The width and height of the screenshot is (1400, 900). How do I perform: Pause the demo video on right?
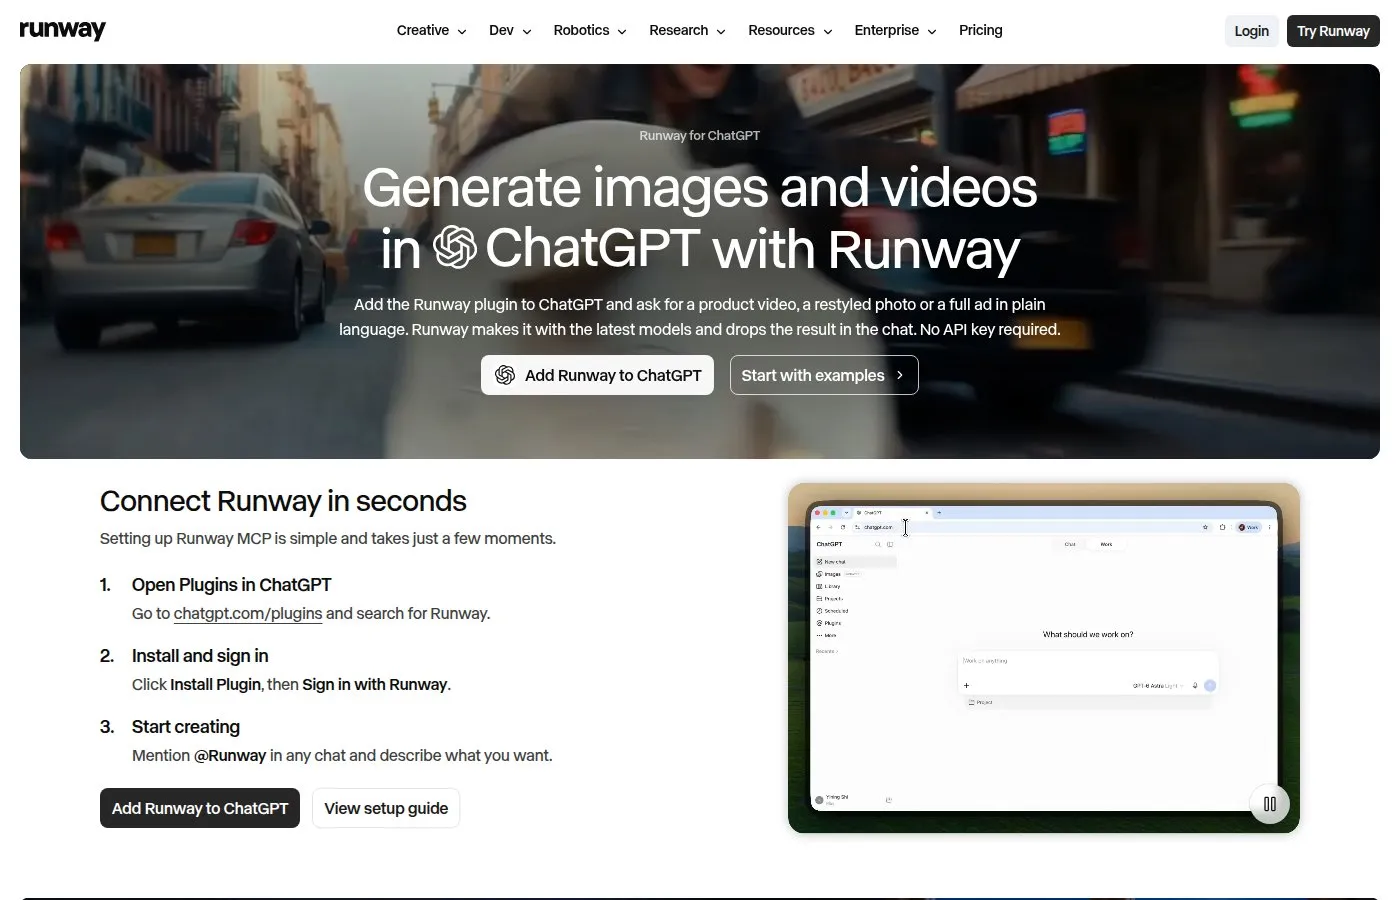tap(1269, 804)
